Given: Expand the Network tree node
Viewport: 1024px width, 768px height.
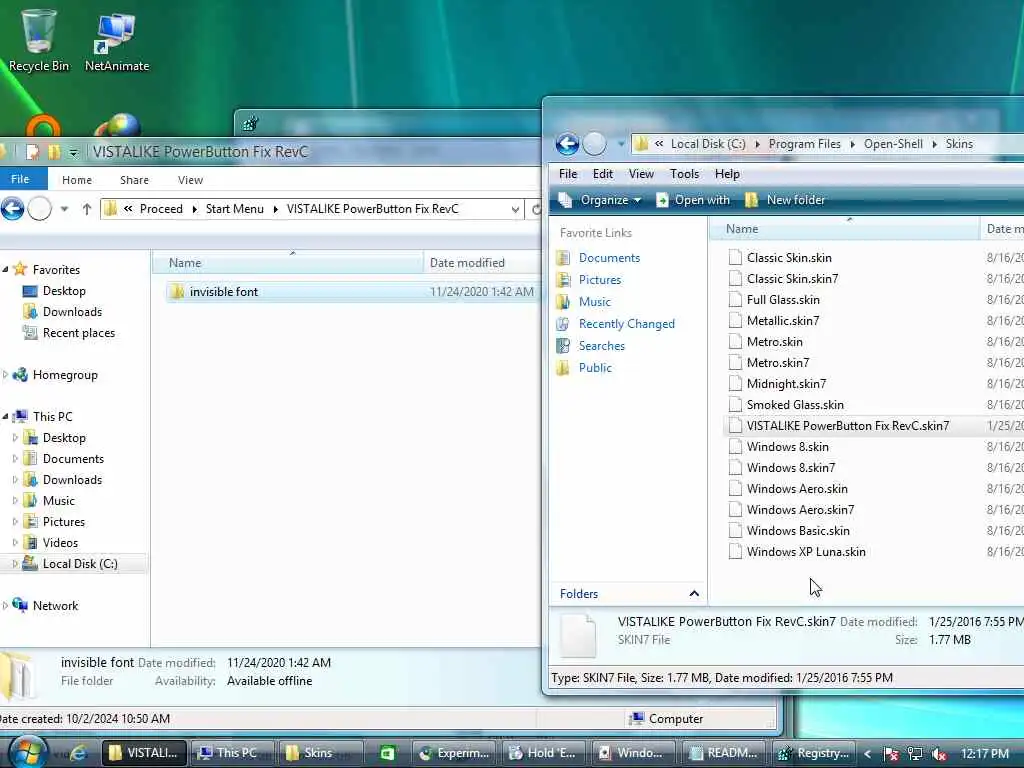Looking at the screenshot, I should coord(5,605).
